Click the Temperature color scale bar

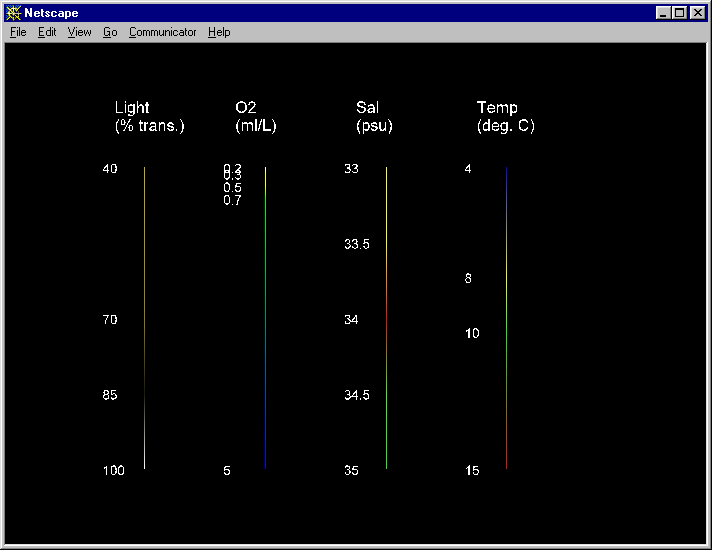coord(507,317)
